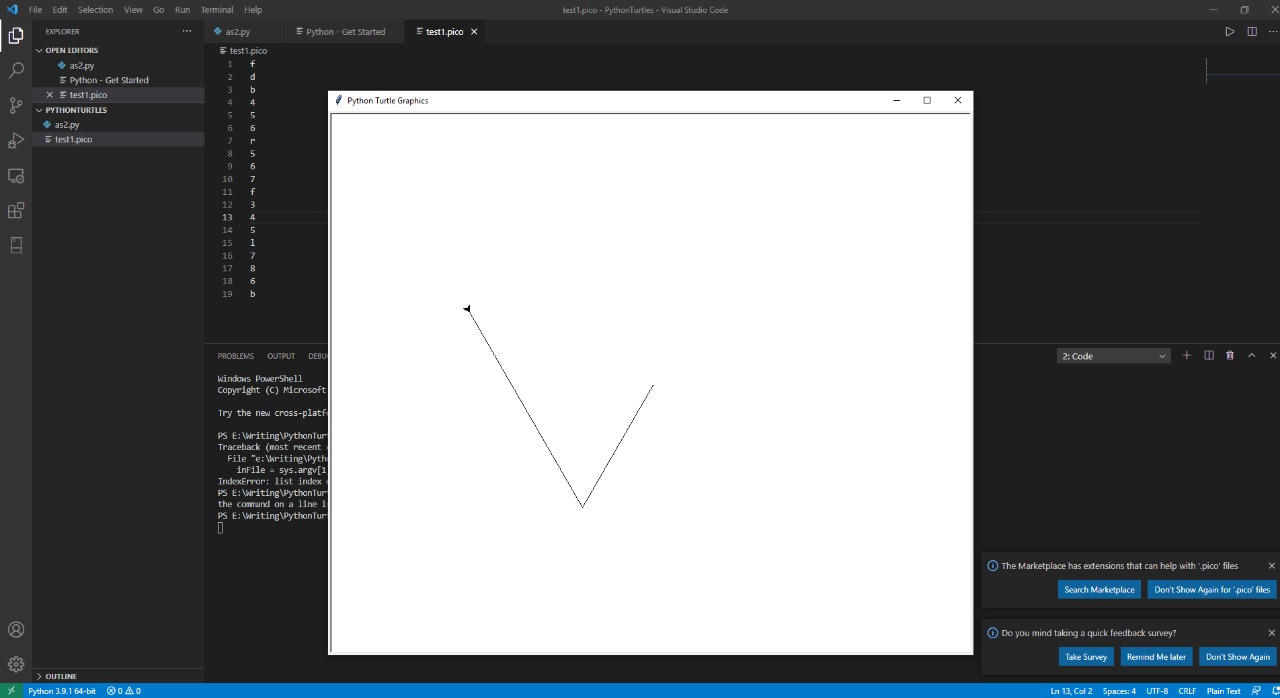
Task: Click the Search Marketplace button
Action: click(1099, 590)
